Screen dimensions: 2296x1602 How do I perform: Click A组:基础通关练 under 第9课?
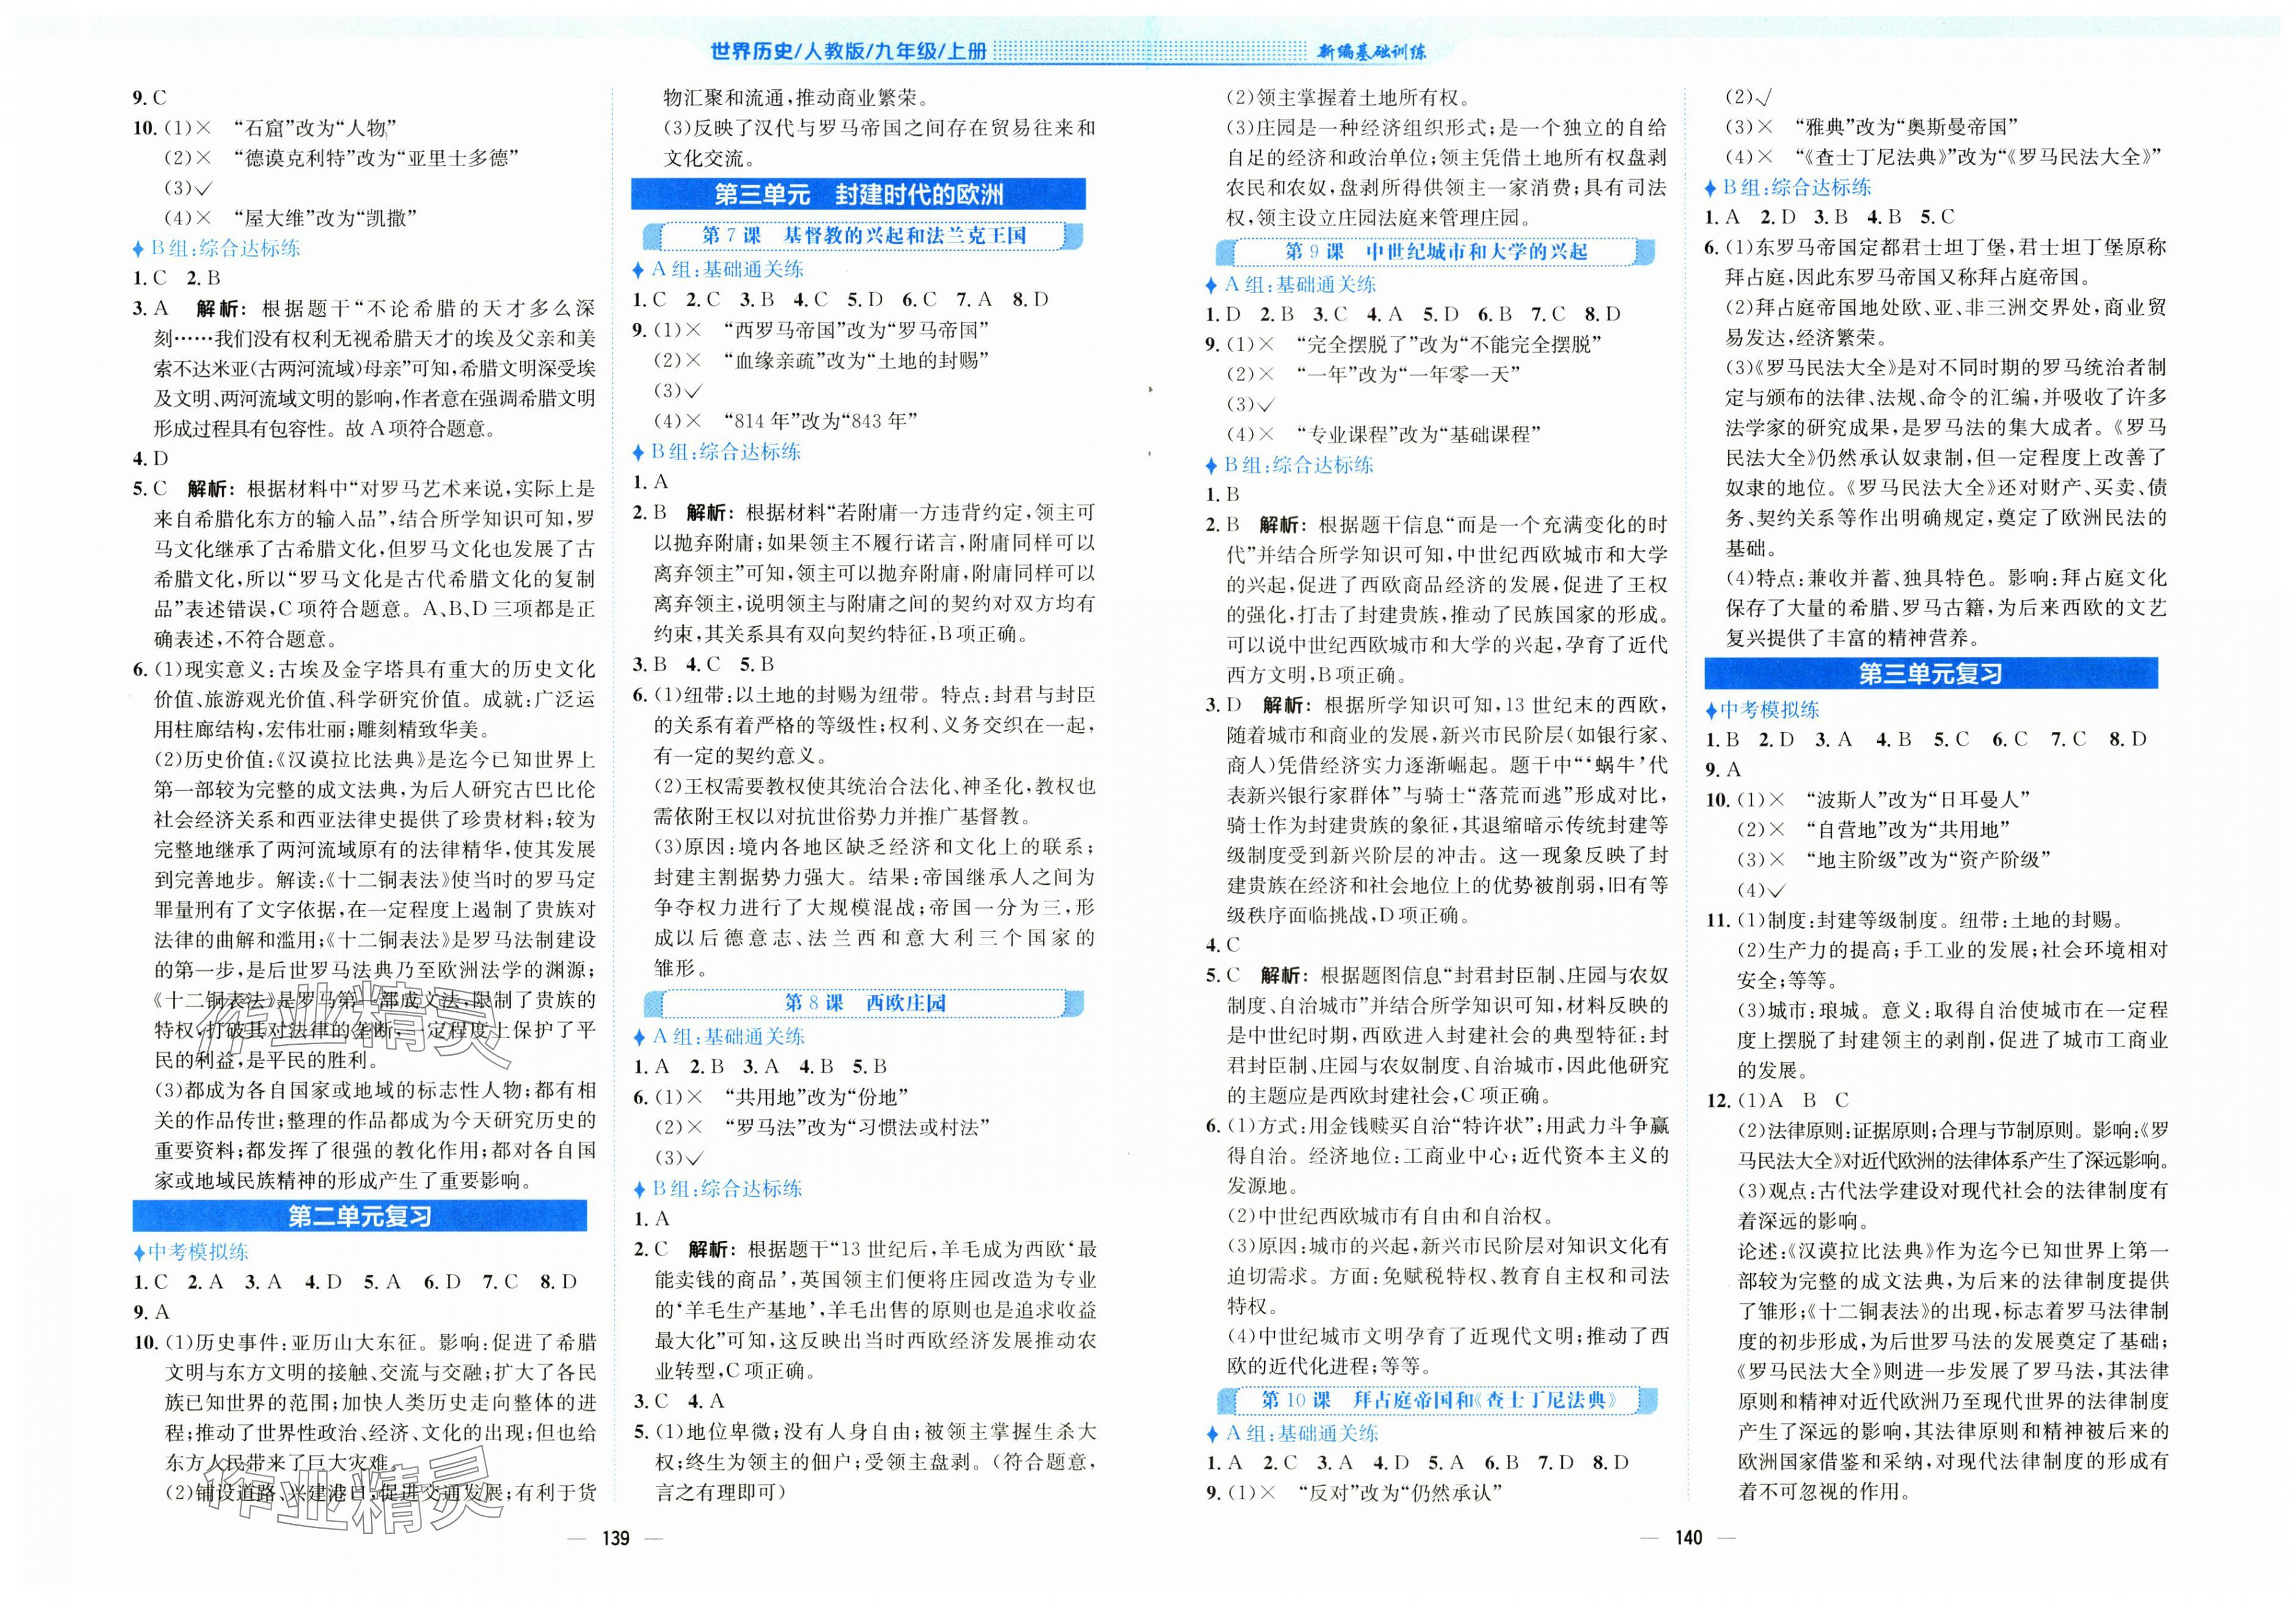pyautogui.click(x=1291, y=284)
